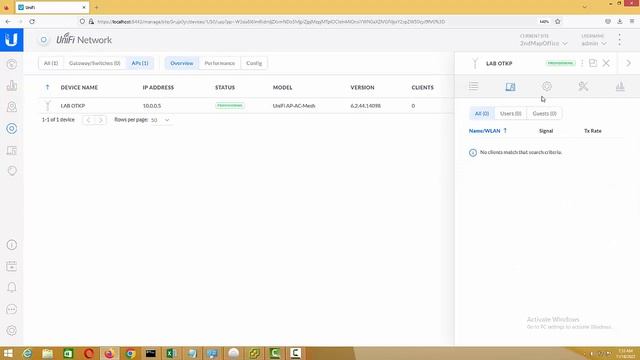Open the Statistics bar-chart sidebar icon
Screen dimensions: 640x360
[12, 86]
